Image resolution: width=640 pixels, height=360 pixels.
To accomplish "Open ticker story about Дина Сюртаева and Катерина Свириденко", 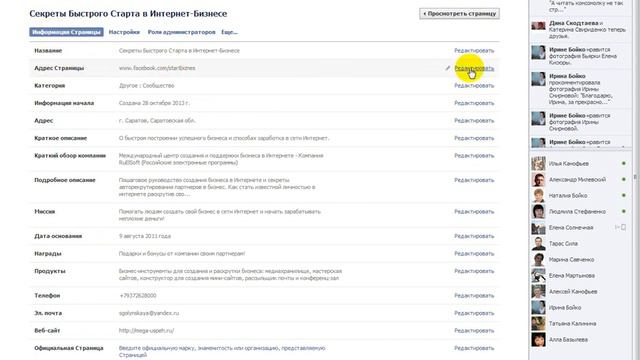I will 580,29.
